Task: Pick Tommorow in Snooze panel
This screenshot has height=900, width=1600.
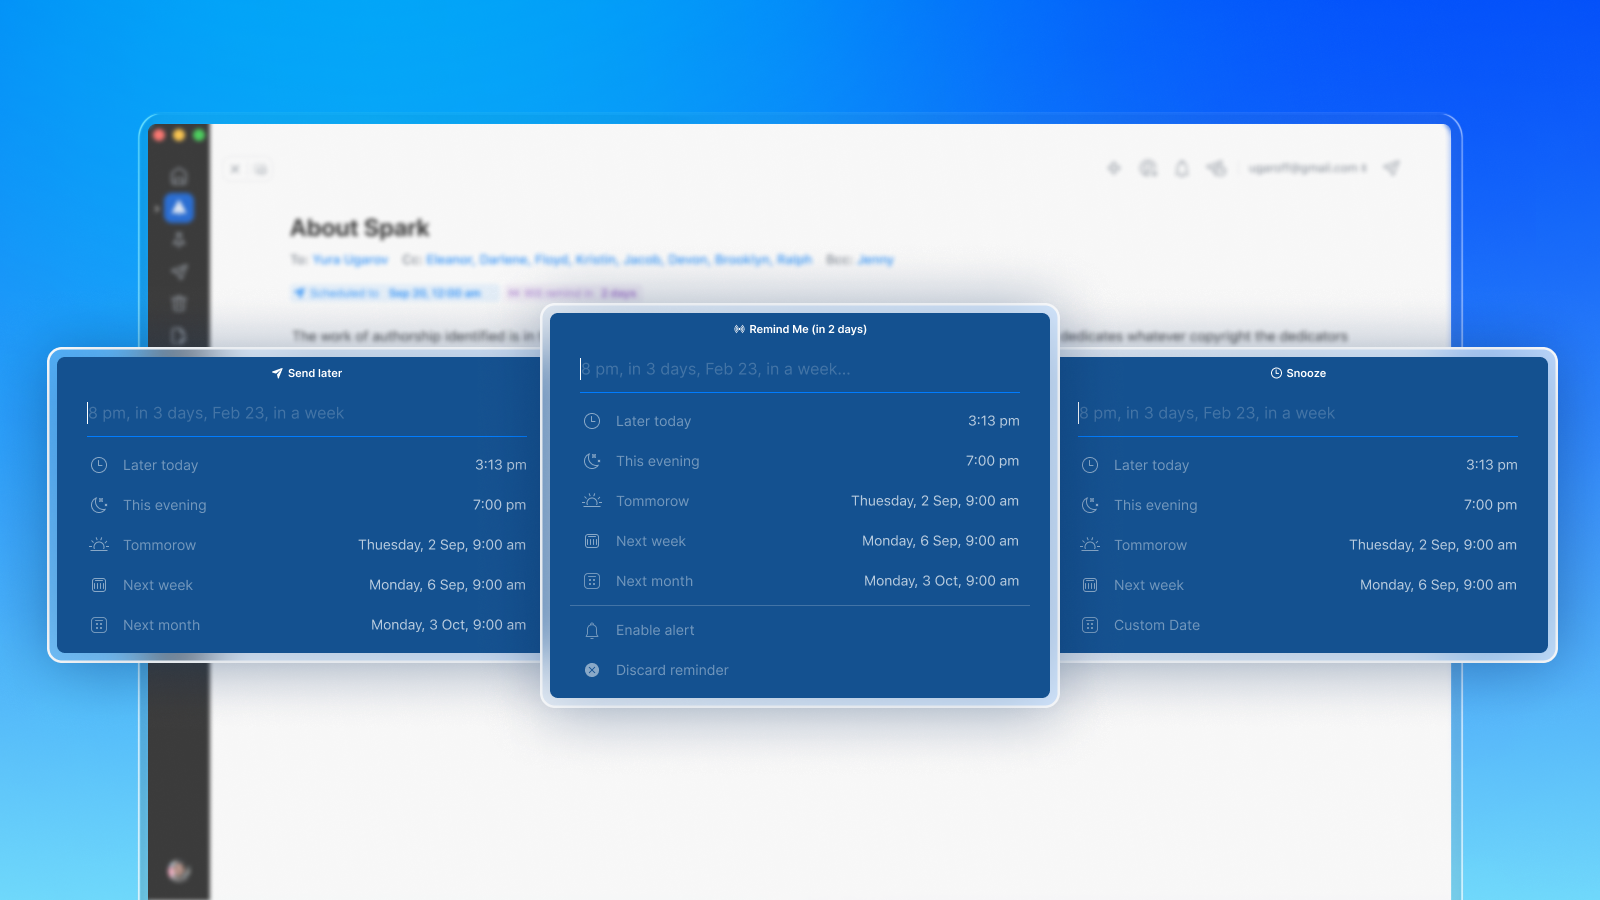Action: (x=1298, y=545)
